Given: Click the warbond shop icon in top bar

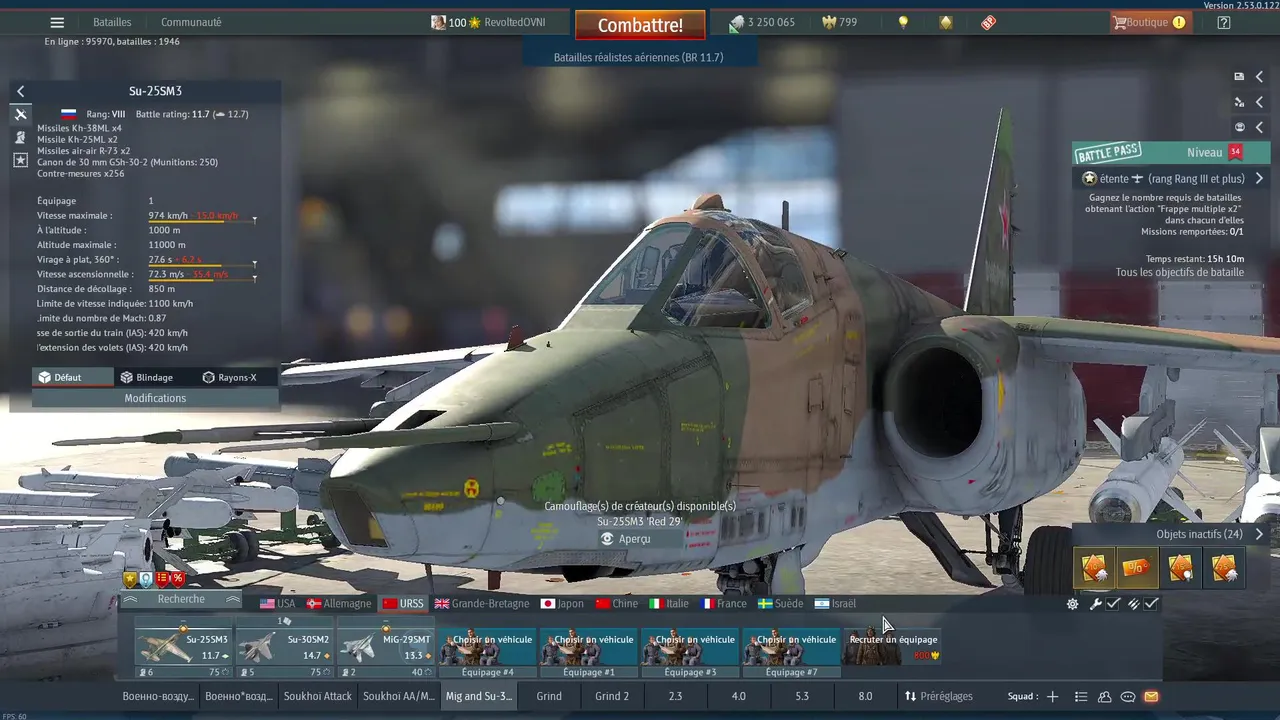Looking at the screenshot, I should [946, 22].
